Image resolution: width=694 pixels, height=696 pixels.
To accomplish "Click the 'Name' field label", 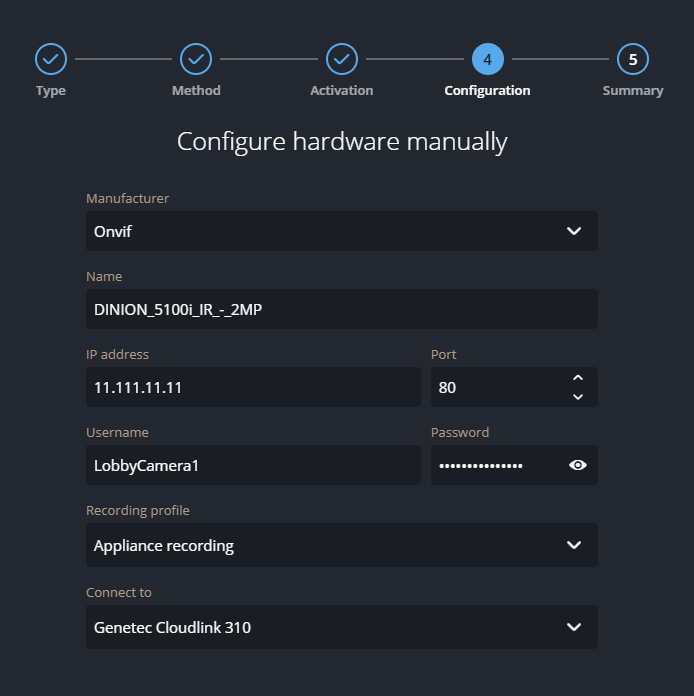I will click(104, 277).
